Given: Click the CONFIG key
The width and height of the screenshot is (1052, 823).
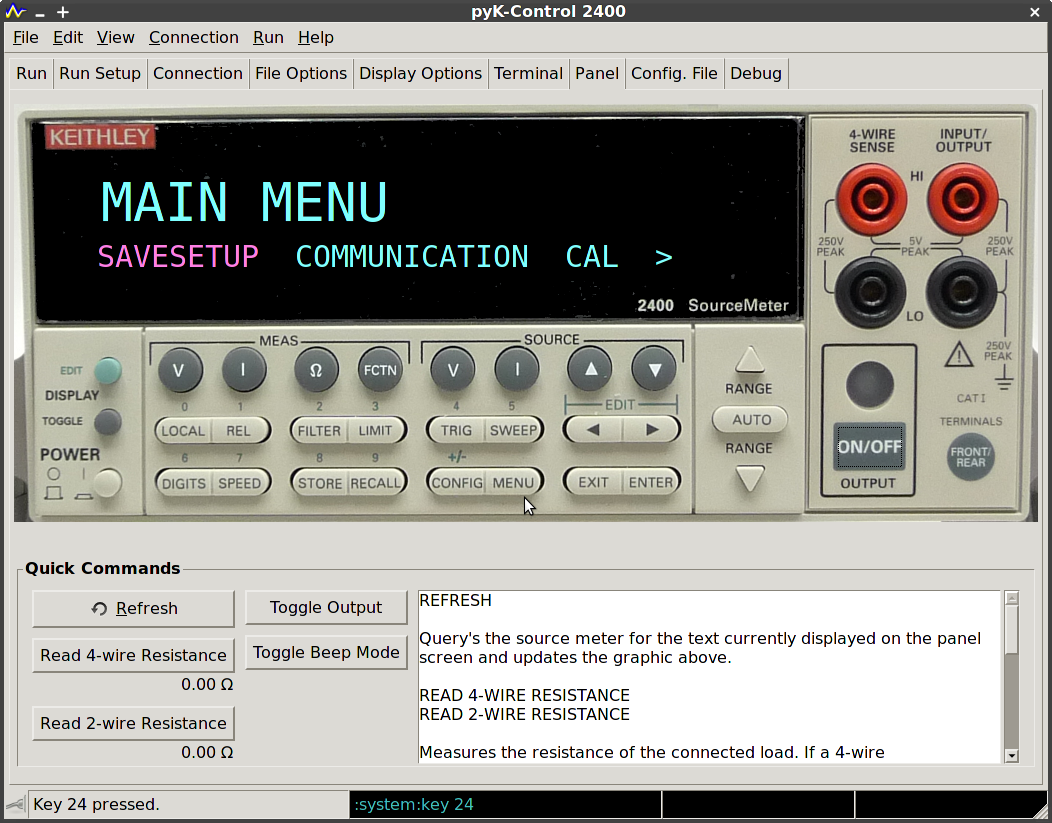Looking at the screenshot, I should tap(456, 482).
